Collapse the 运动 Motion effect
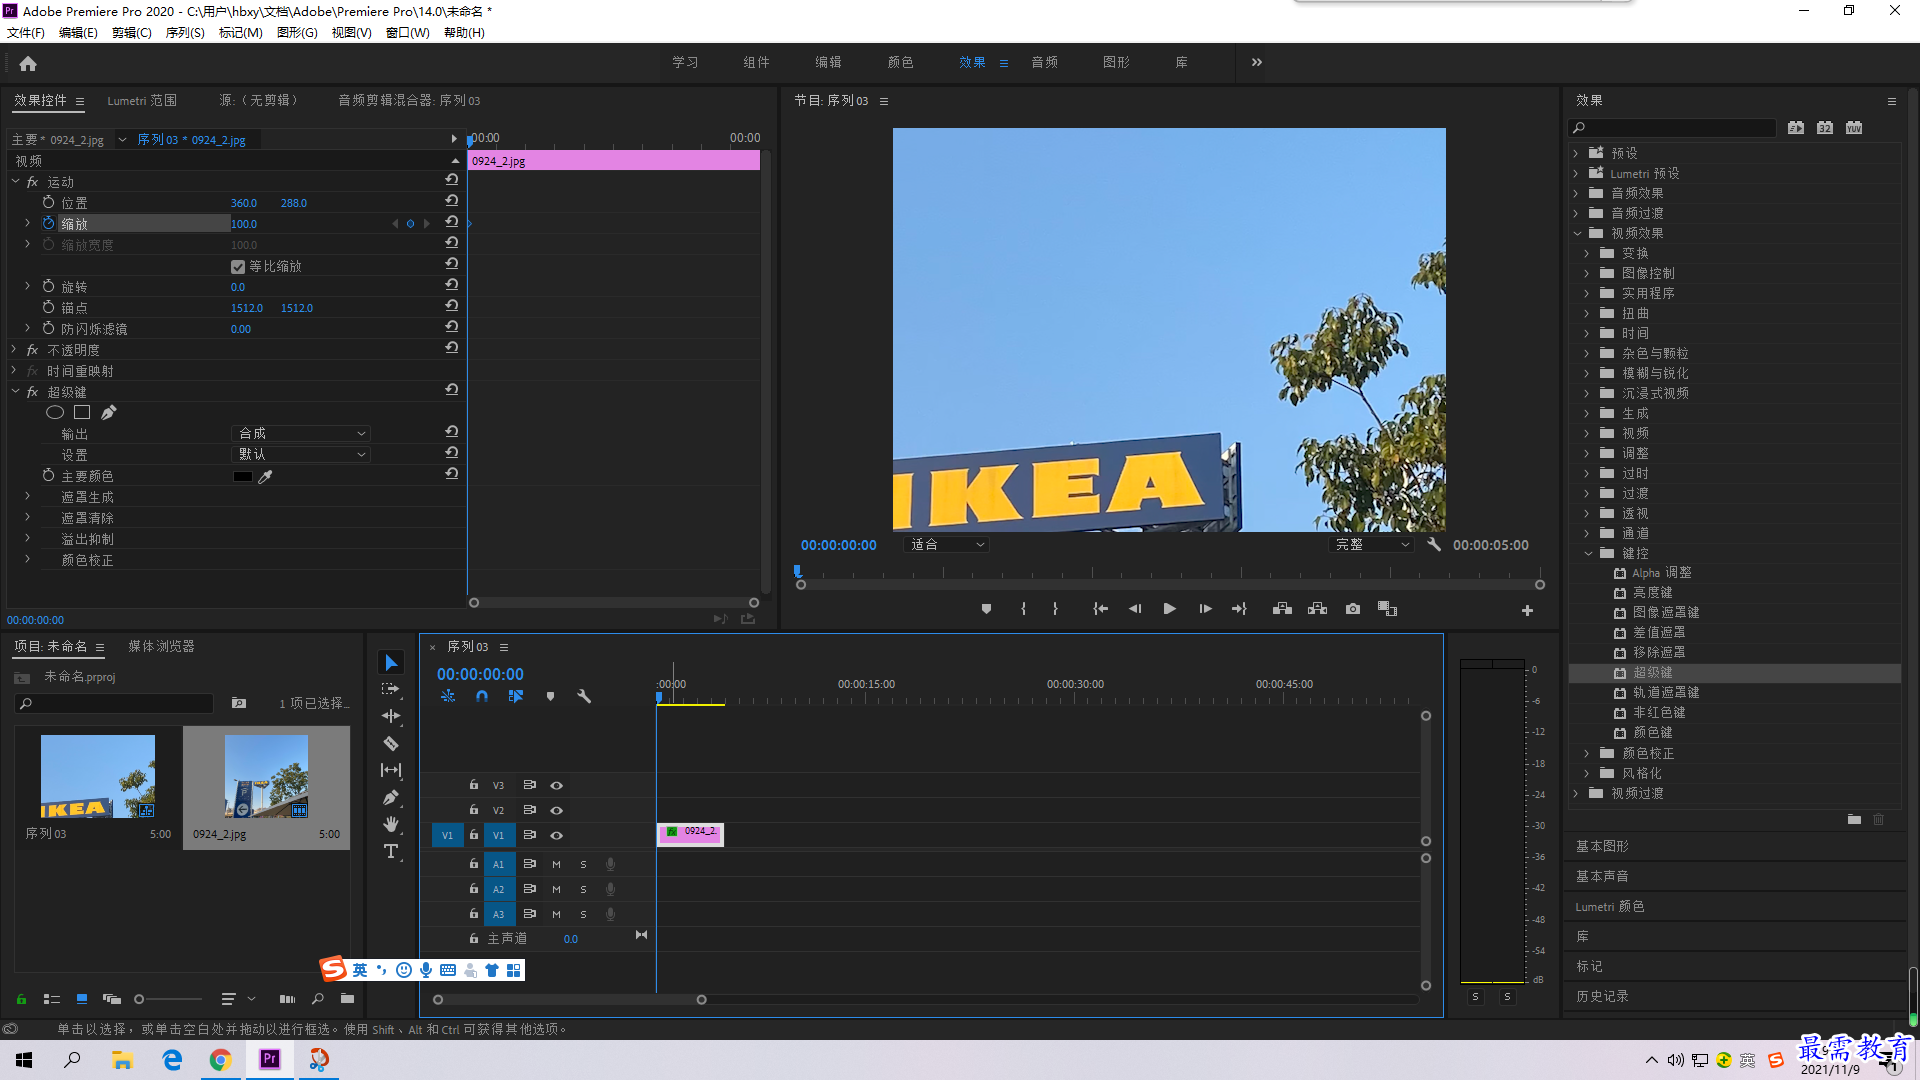This screenshot has height=1080, width=1920. (15, 182)
